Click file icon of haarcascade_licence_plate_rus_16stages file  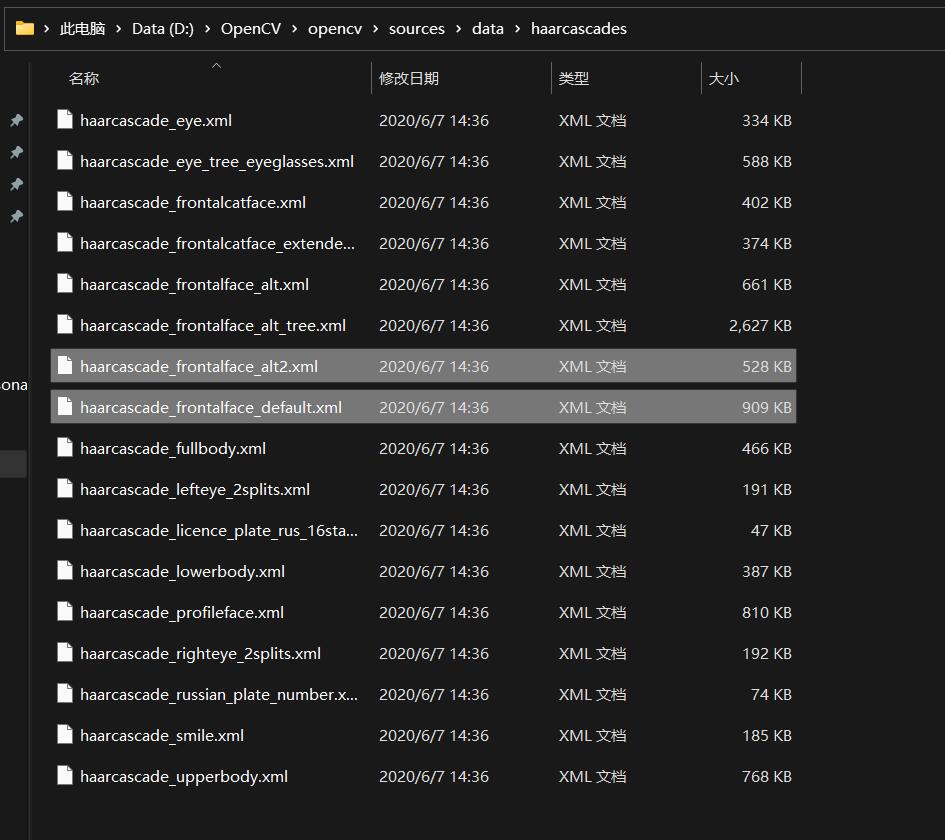pyautogui.click(x=64, y=529)
